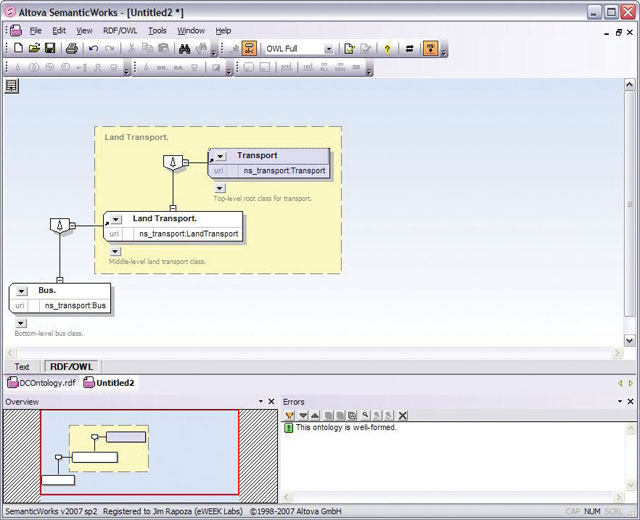Click 'This ontology is well-formed.' message
The image size is (640, 520).
346,427
